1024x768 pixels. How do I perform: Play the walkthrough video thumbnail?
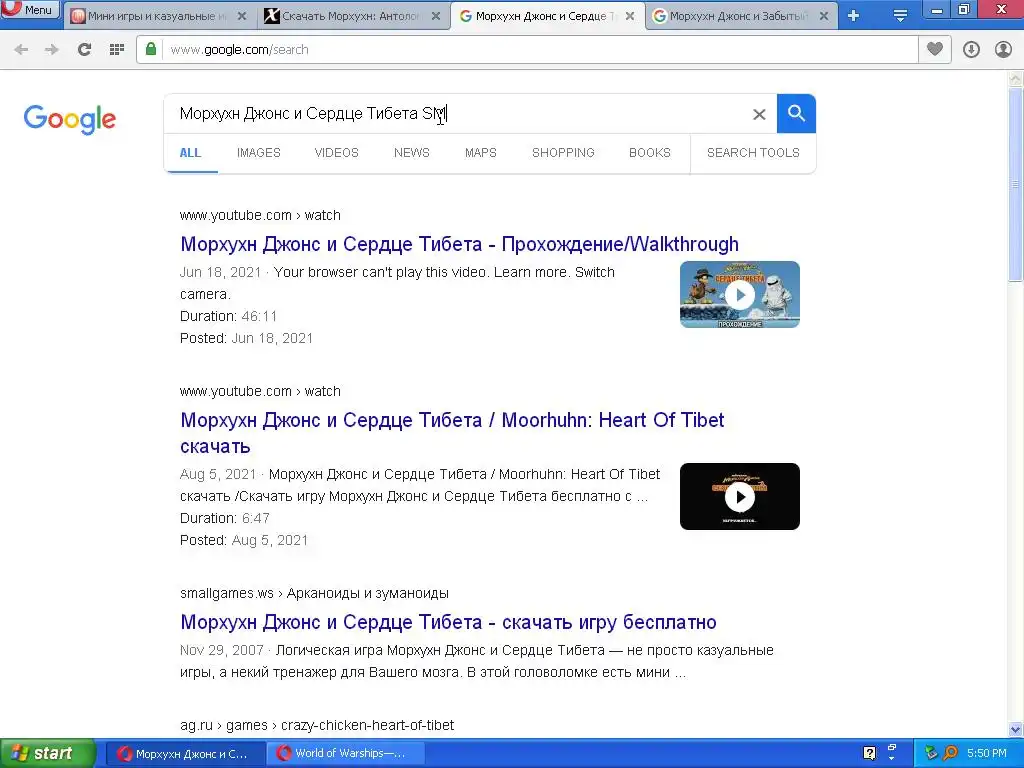[x=740, y=295]
